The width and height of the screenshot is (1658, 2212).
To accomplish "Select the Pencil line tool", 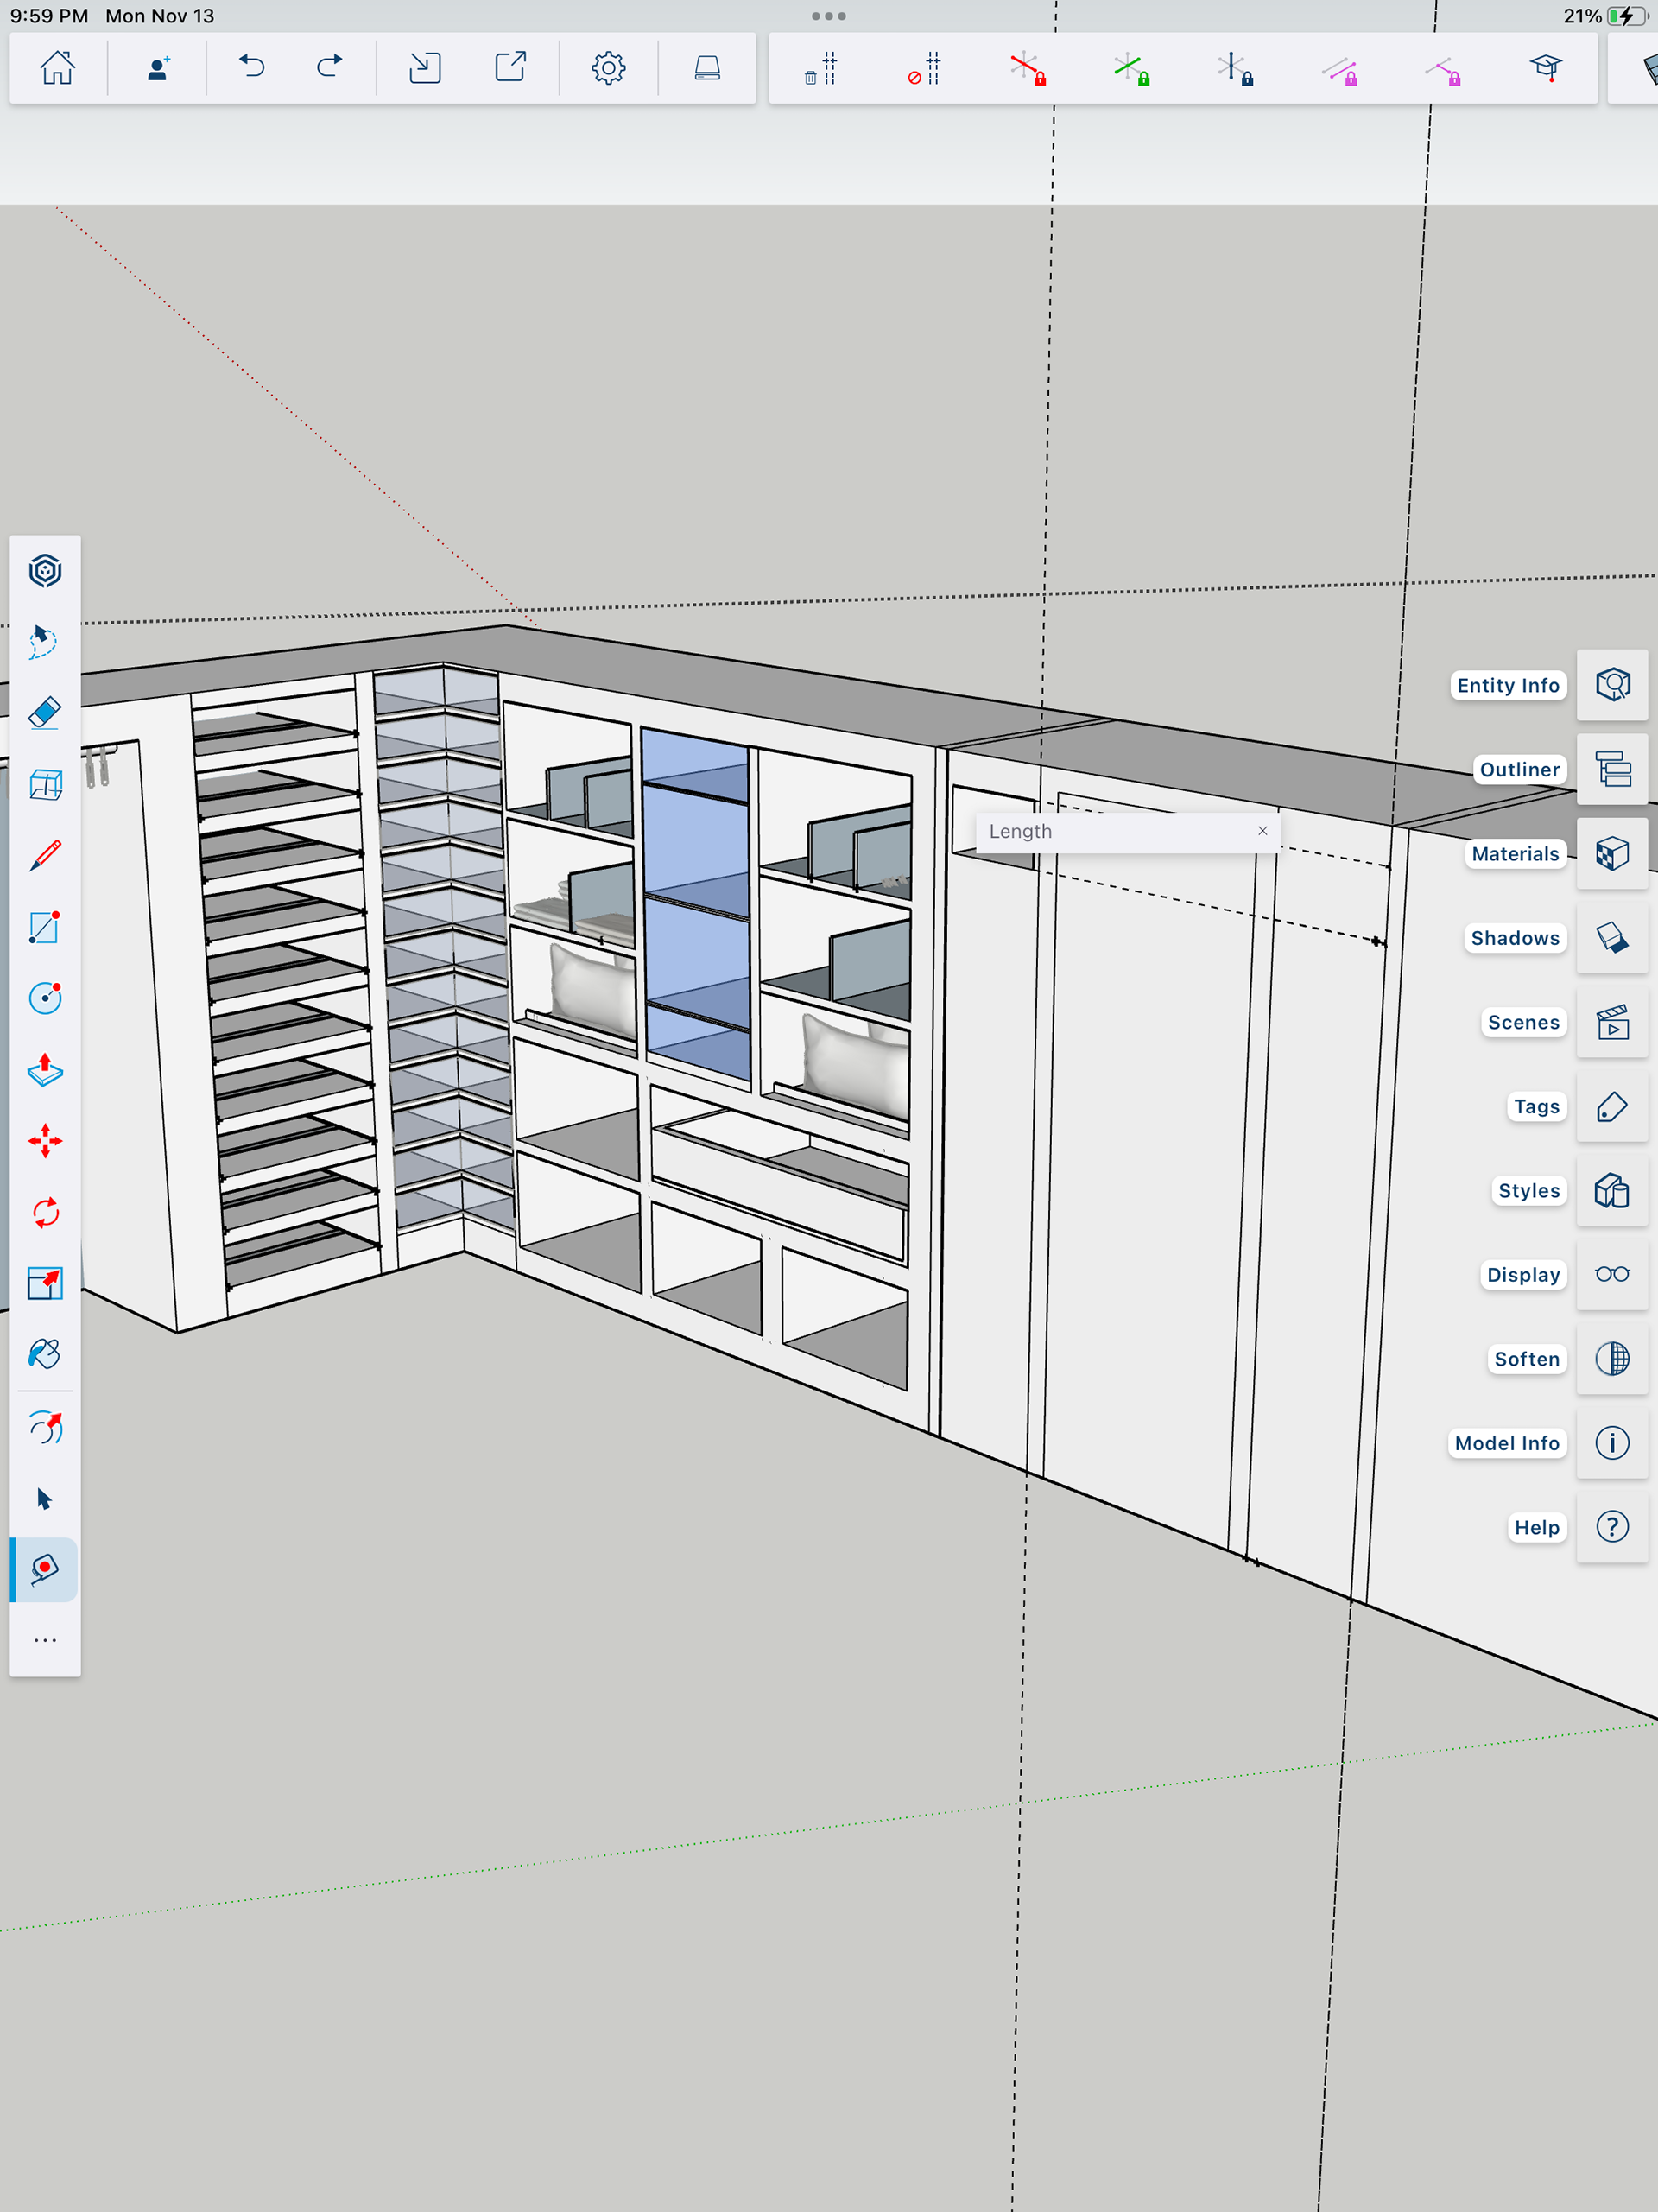I will [45, 856].
